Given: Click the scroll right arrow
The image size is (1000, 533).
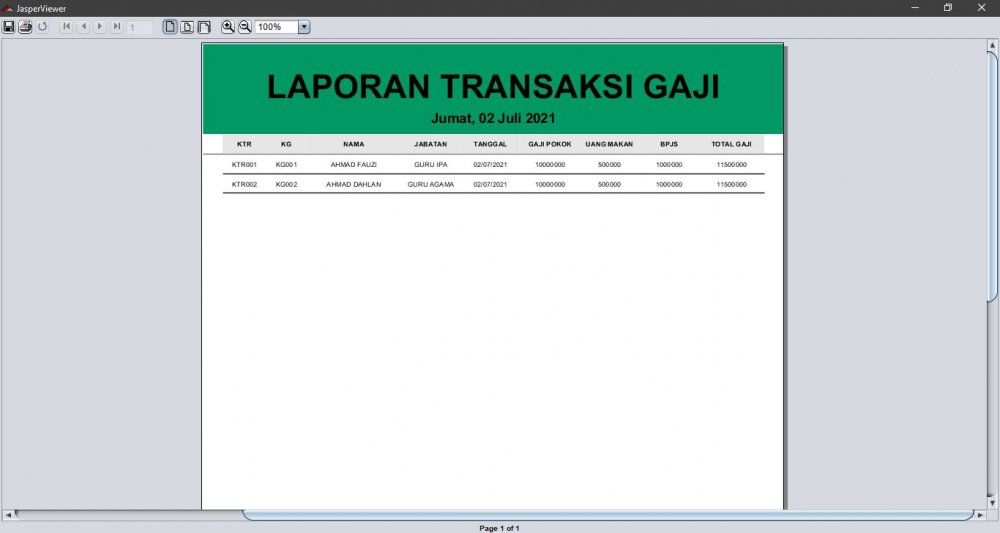Looking at the screenshot, I should pyautogui.click(x=981, y=515).
